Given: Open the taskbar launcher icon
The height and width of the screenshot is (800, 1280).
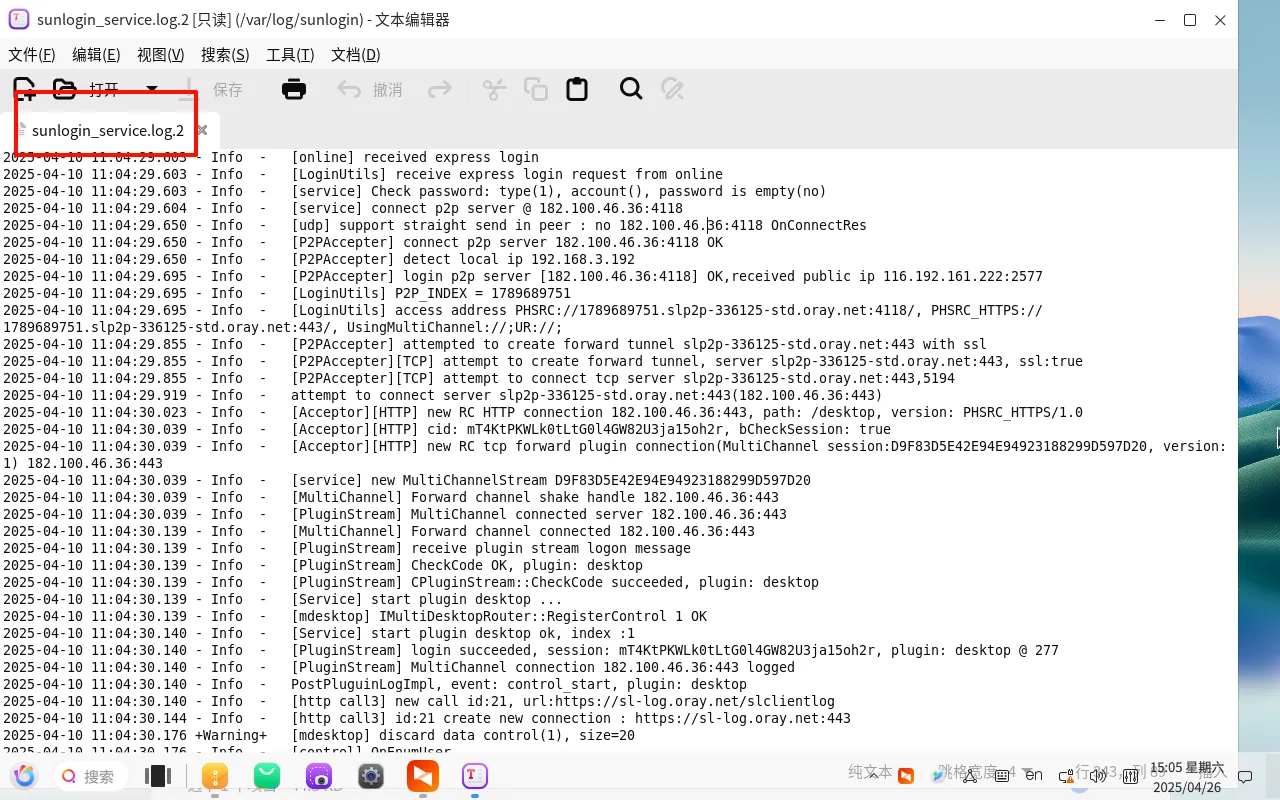Looking at the screenshot, I should point(24,775).
